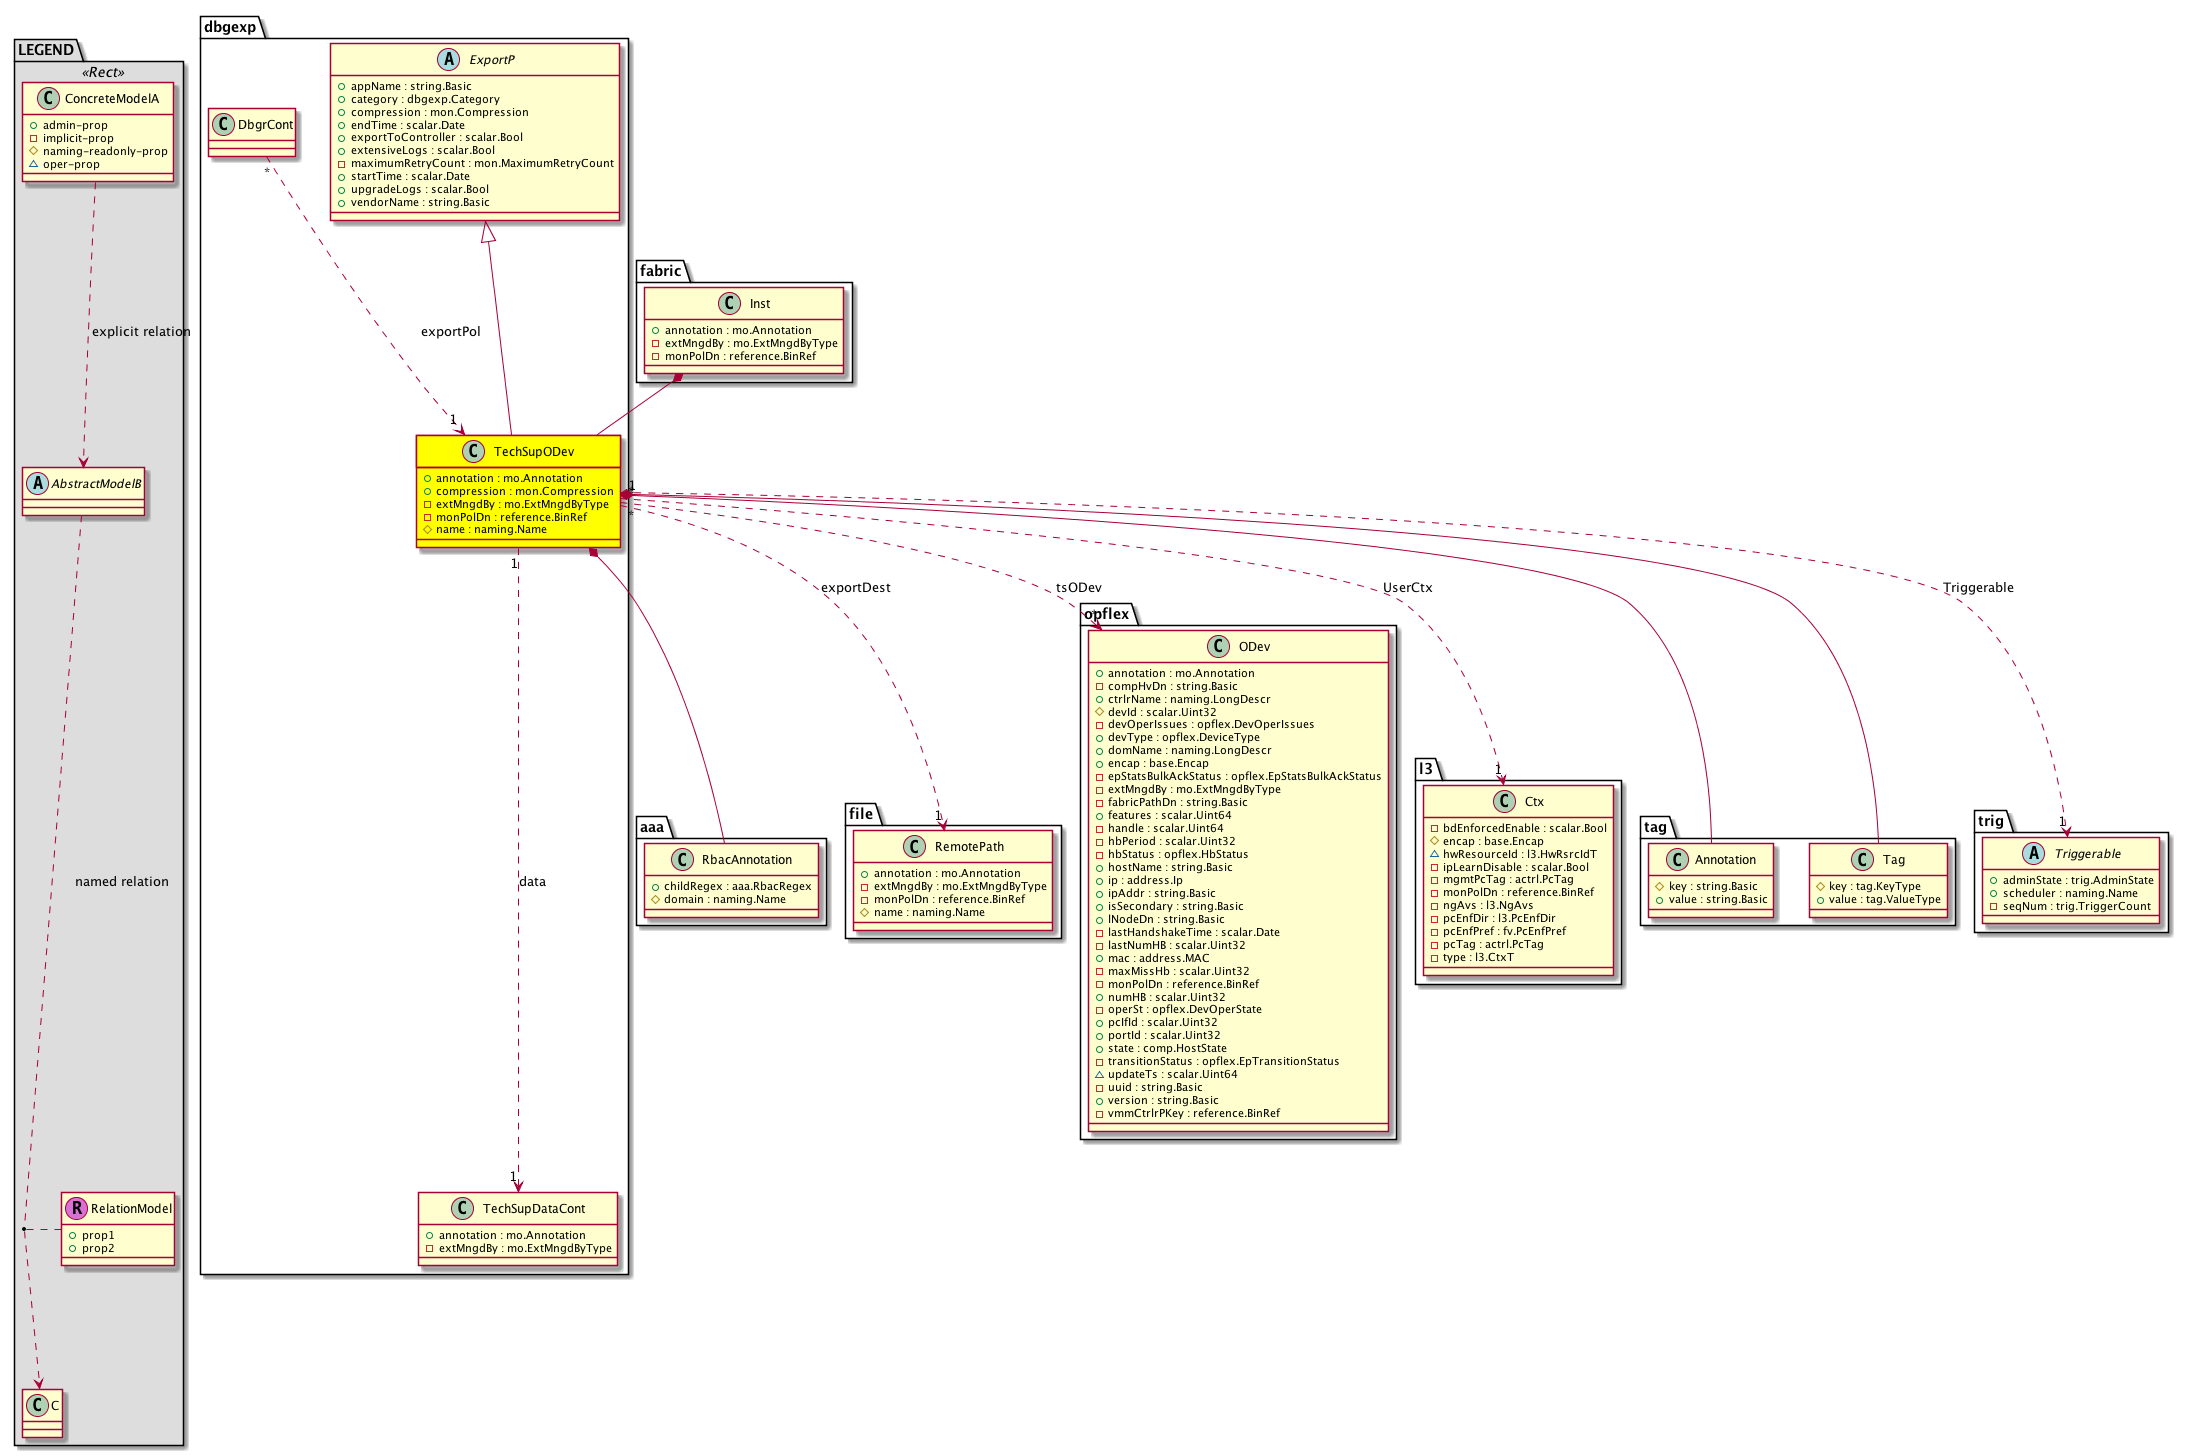
Task: Click the Triggerable abstract class icon
Action: pyautogui.click(x=2033, y=853)
